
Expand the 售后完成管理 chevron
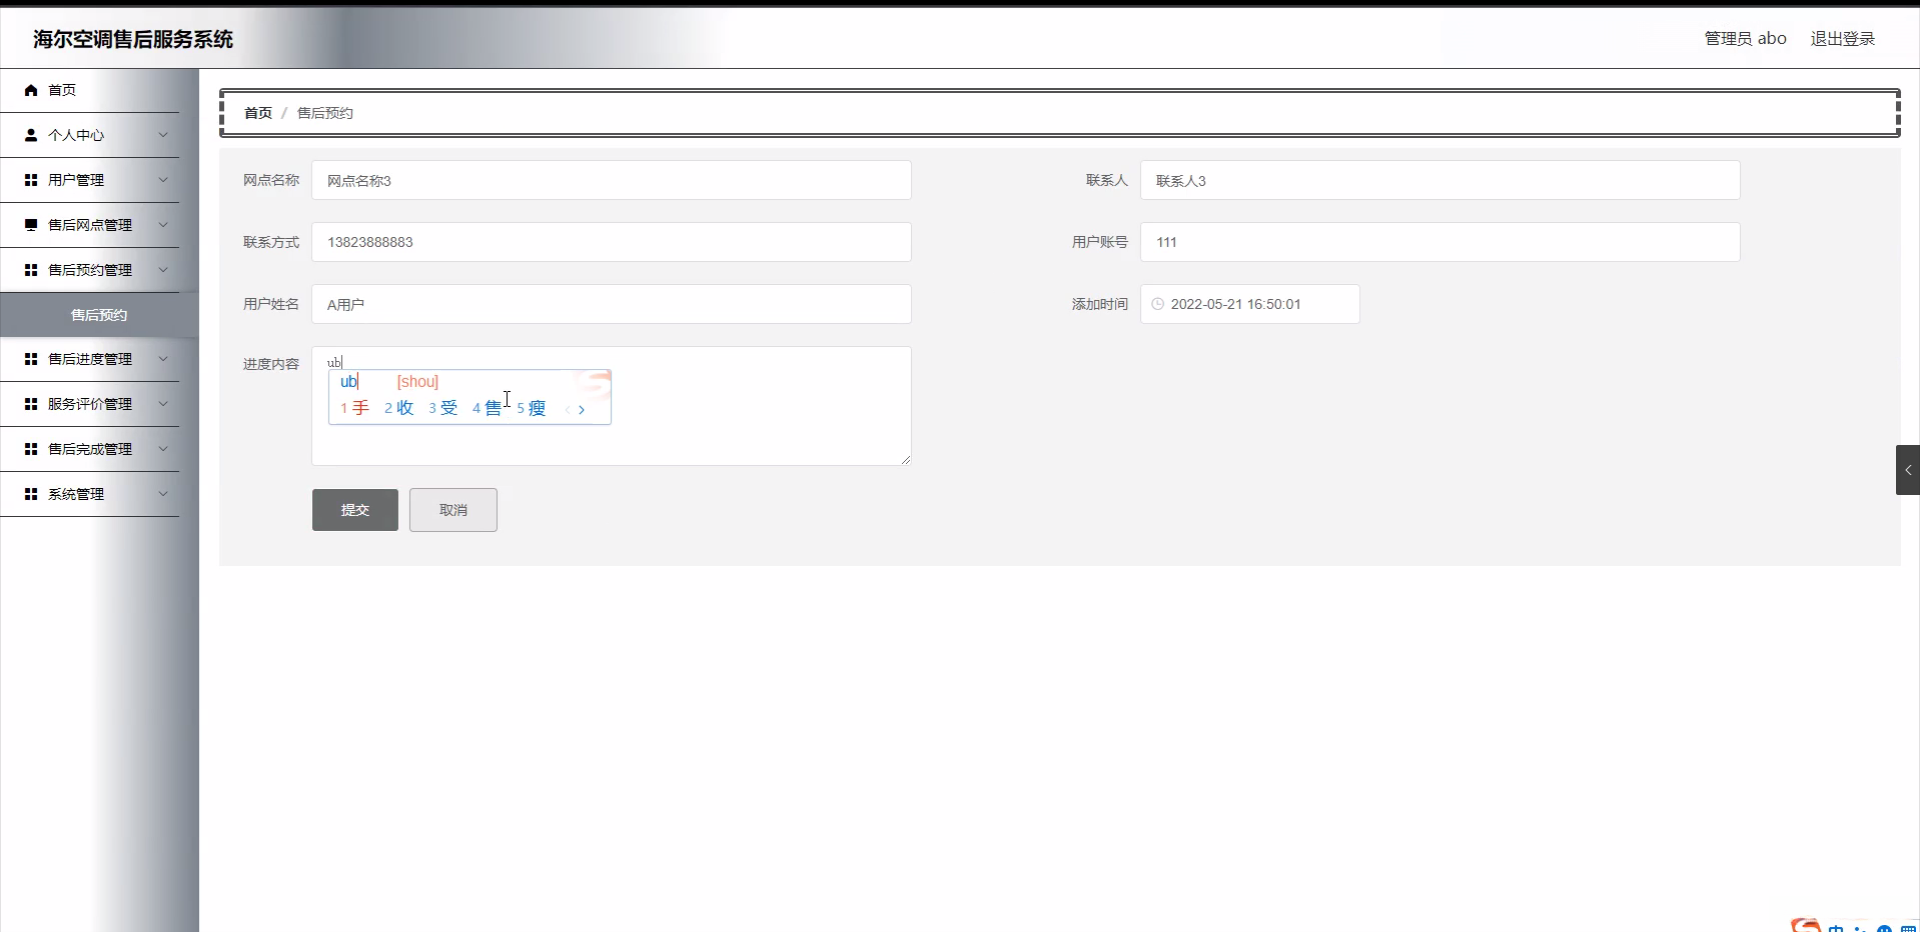[x=163, y=449]
